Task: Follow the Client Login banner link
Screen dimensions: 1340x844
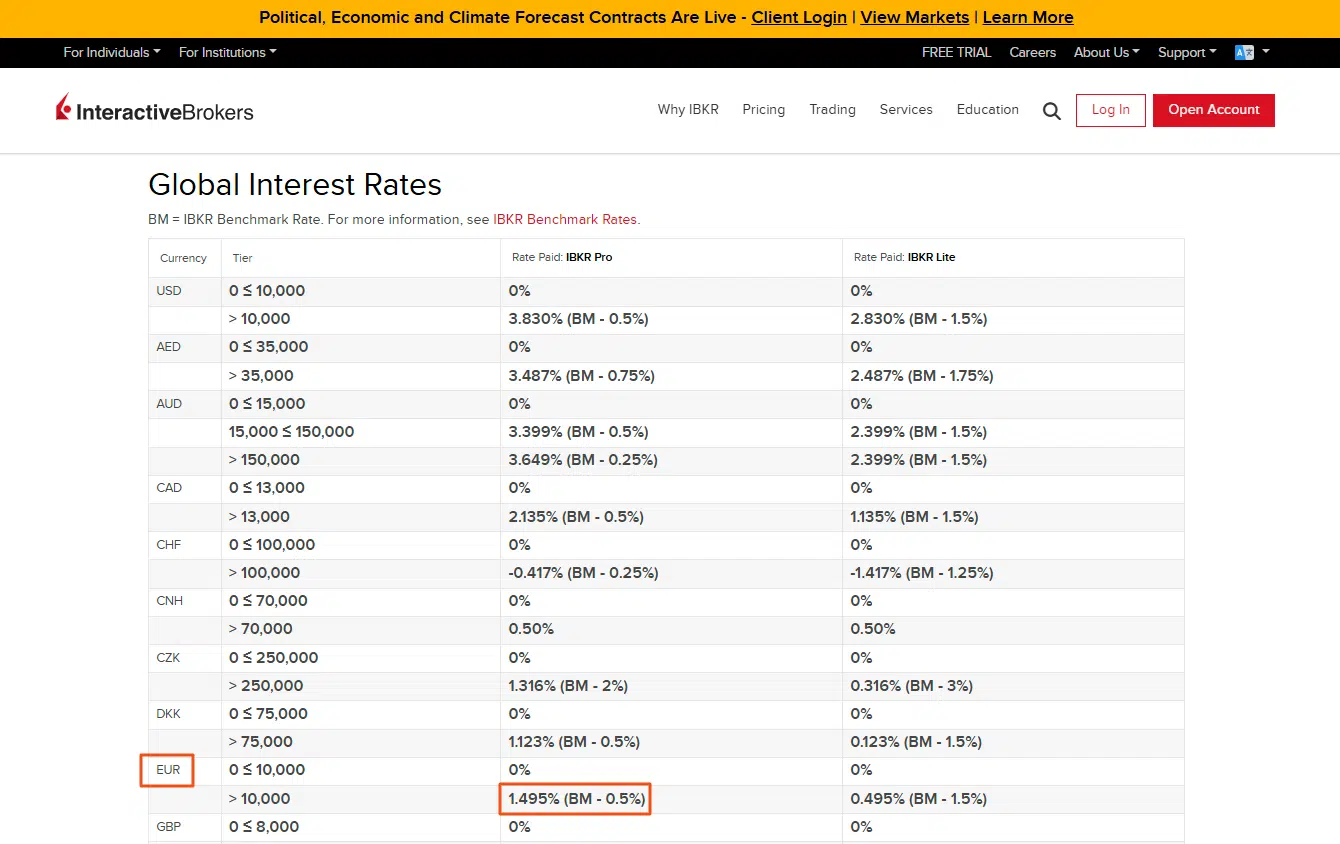Action: pos(799,18)
